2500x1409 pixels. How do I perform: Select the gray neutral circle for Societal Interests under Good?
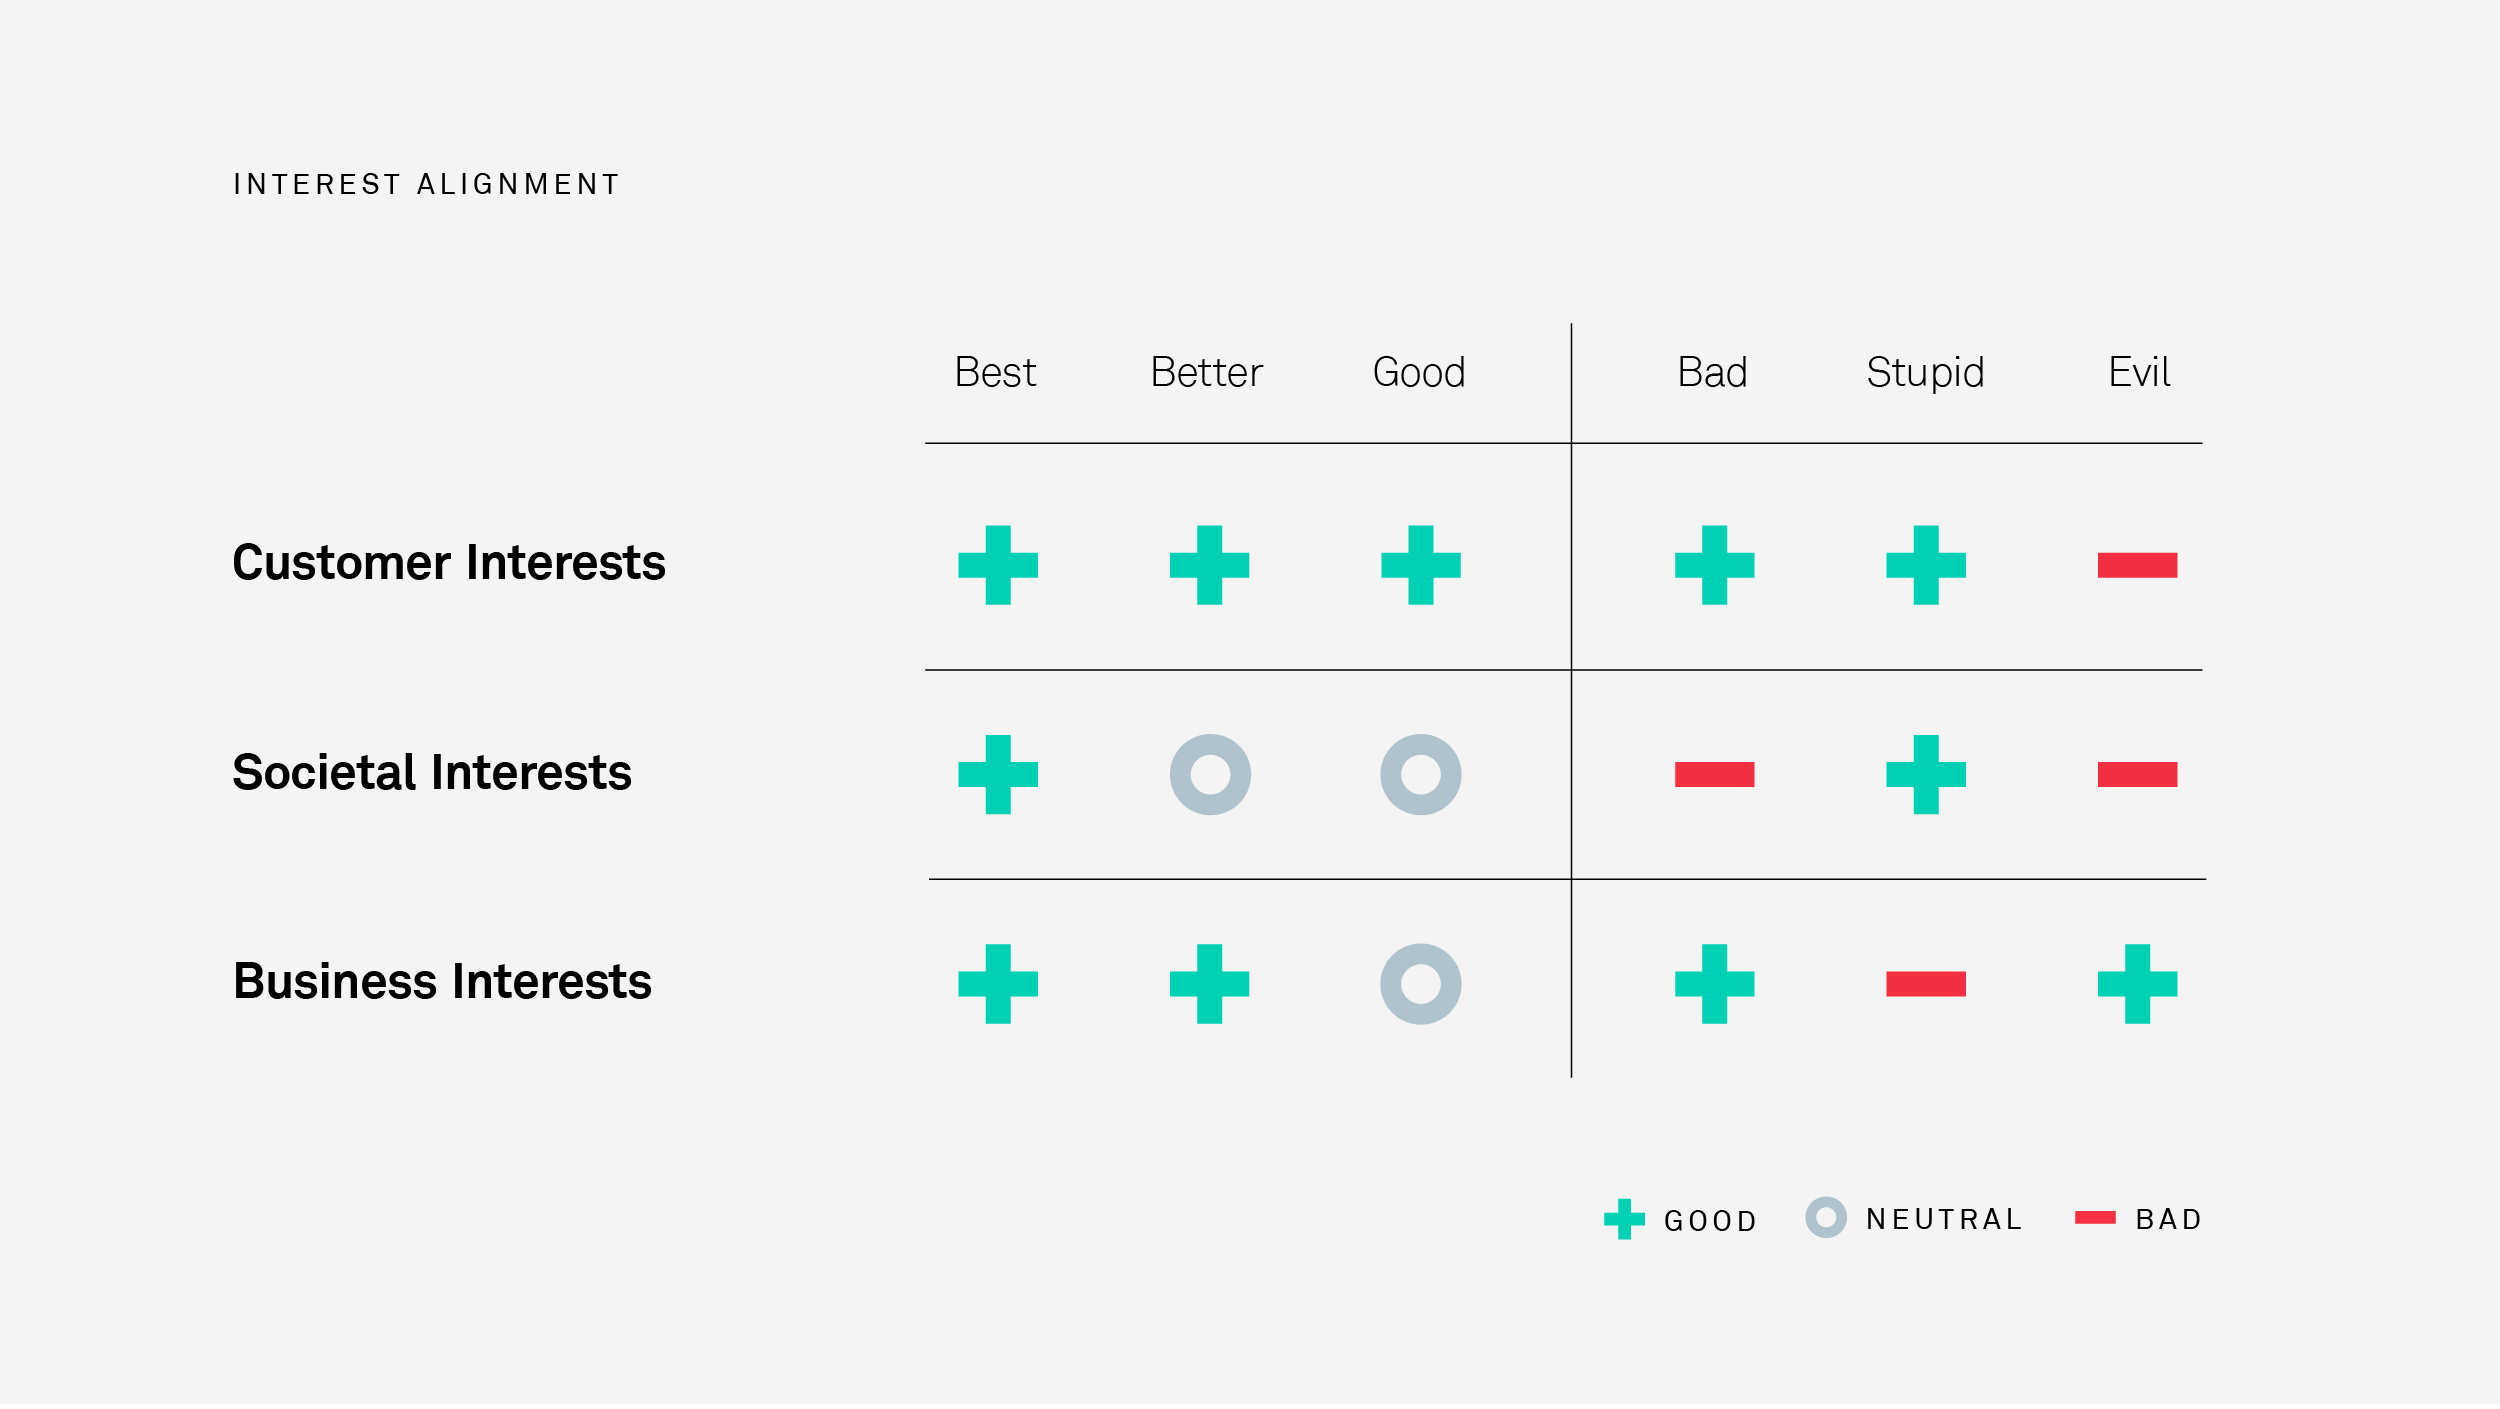point(1421,775)
